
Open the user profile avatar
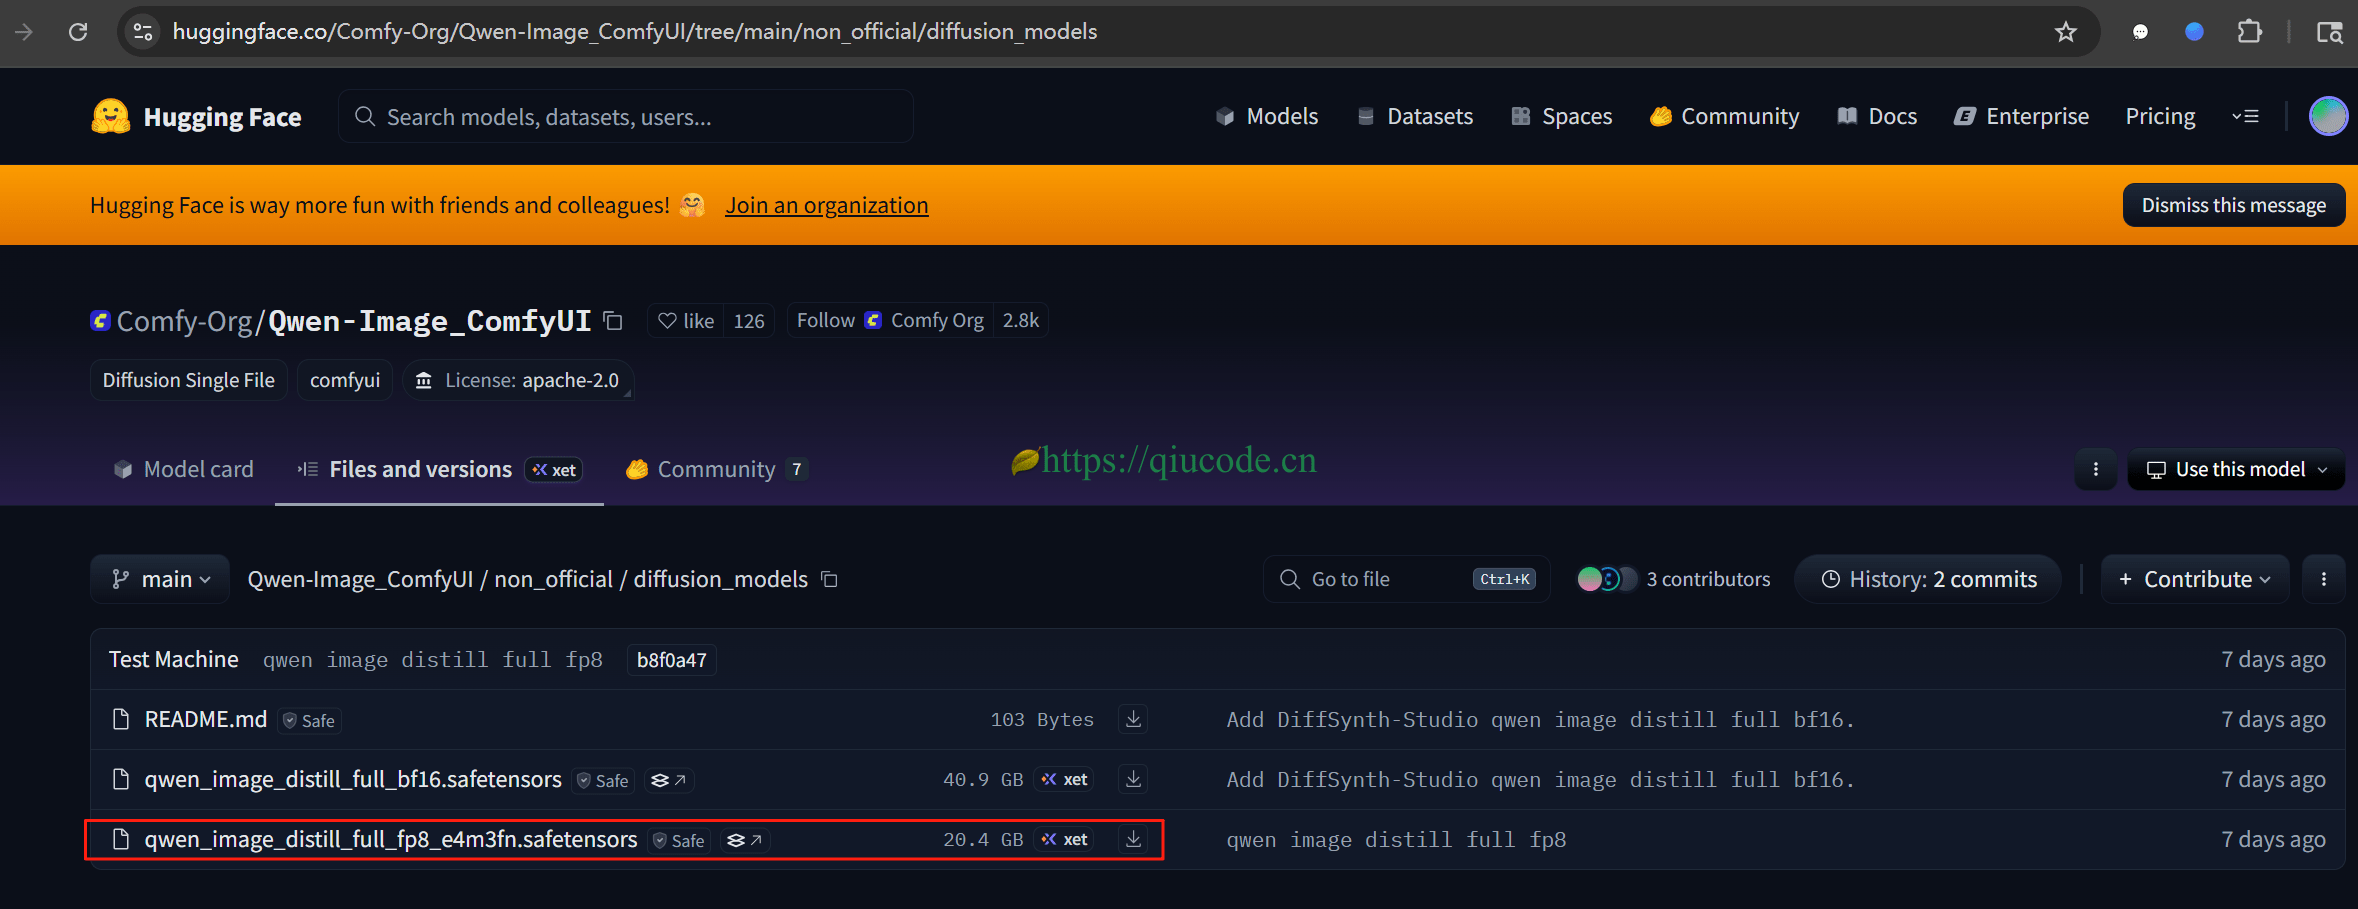pos(2328,116)
